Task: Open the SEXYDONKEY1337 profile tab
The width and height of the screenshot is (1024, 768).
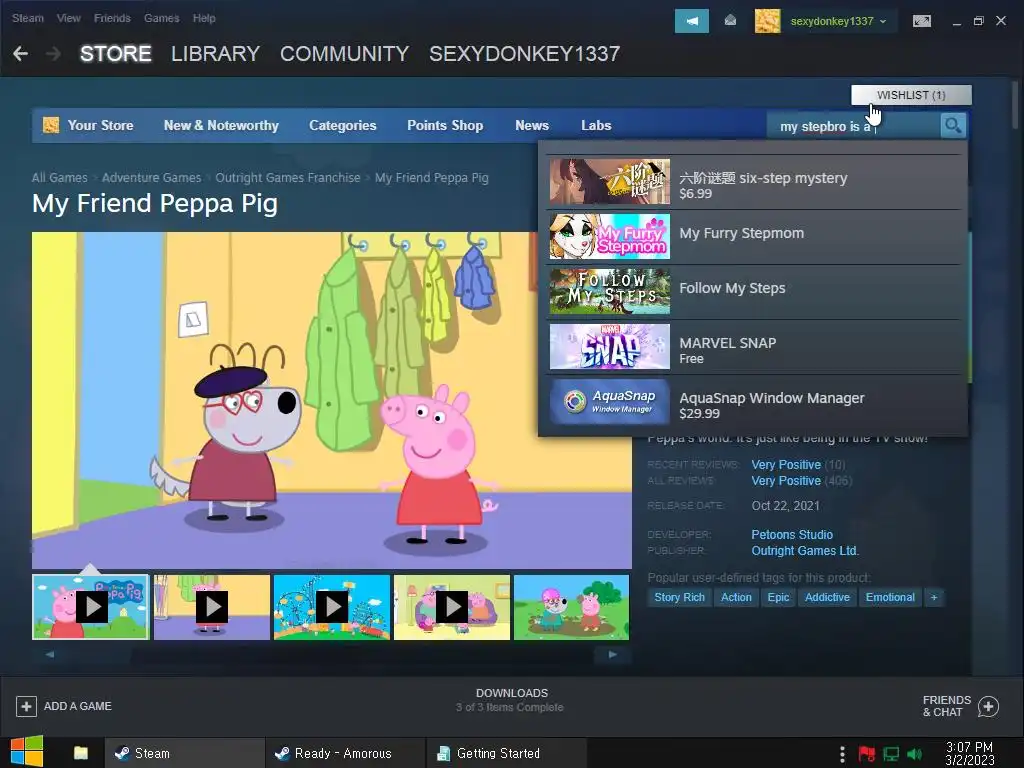Action: [524, 54]
